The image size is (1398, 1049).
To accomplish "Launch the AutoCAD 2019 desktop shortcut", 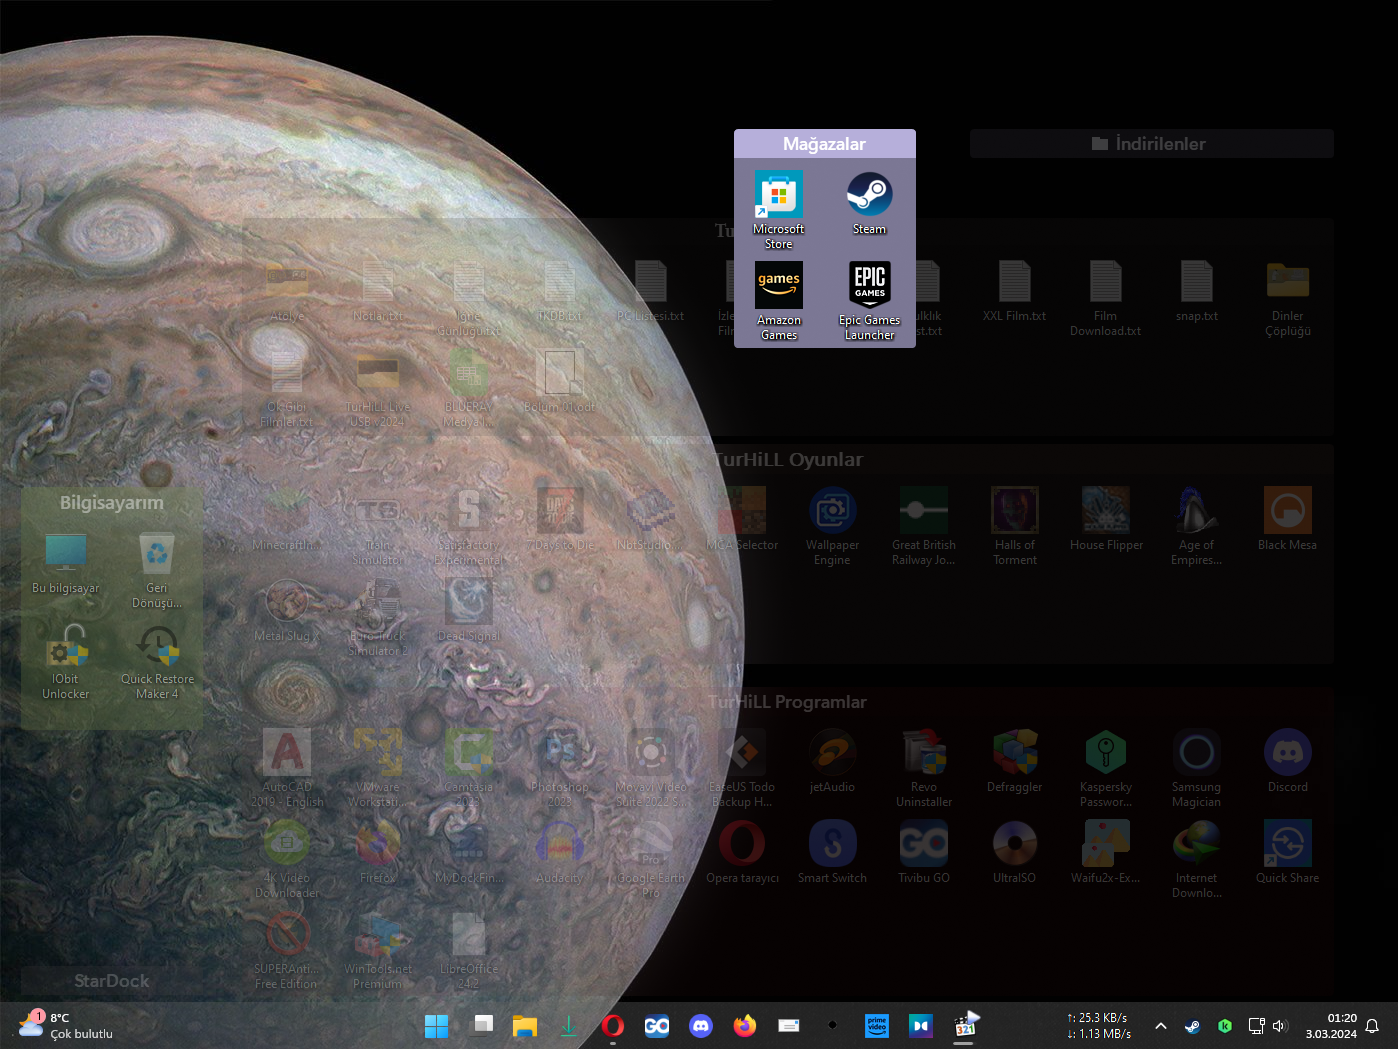I will coord(287,768).
